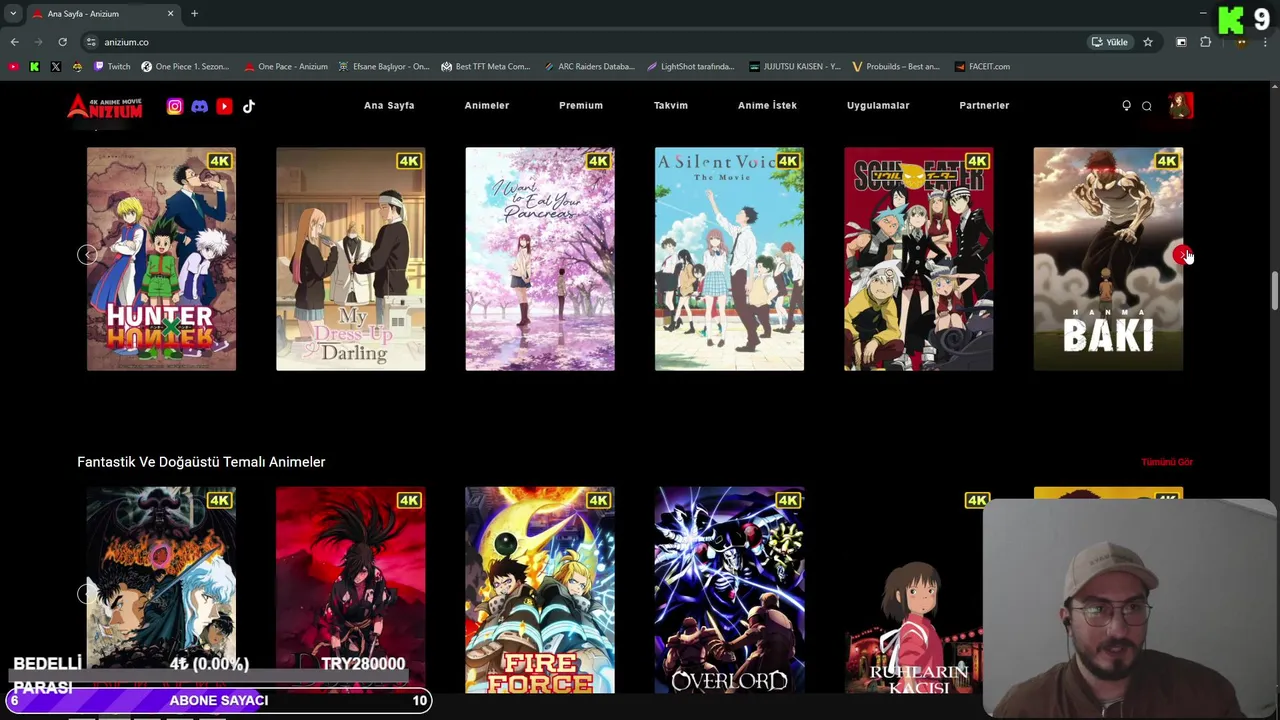Open the Premium menu item
The width and height of the screenshot is (1280, 720).
(581, 106)
